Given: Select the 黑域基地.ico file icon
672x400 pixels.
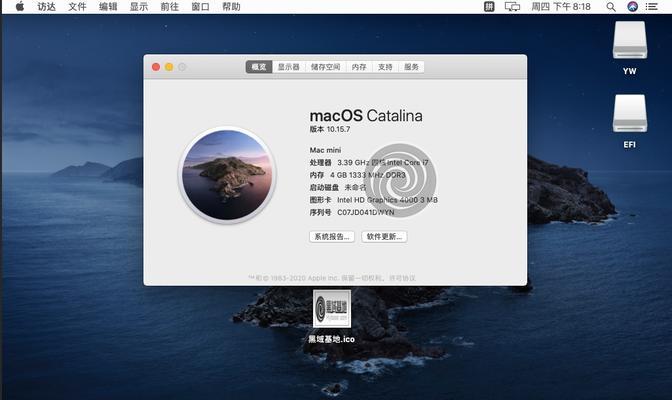Looking at the screenshot, I should tap(332, 308).
